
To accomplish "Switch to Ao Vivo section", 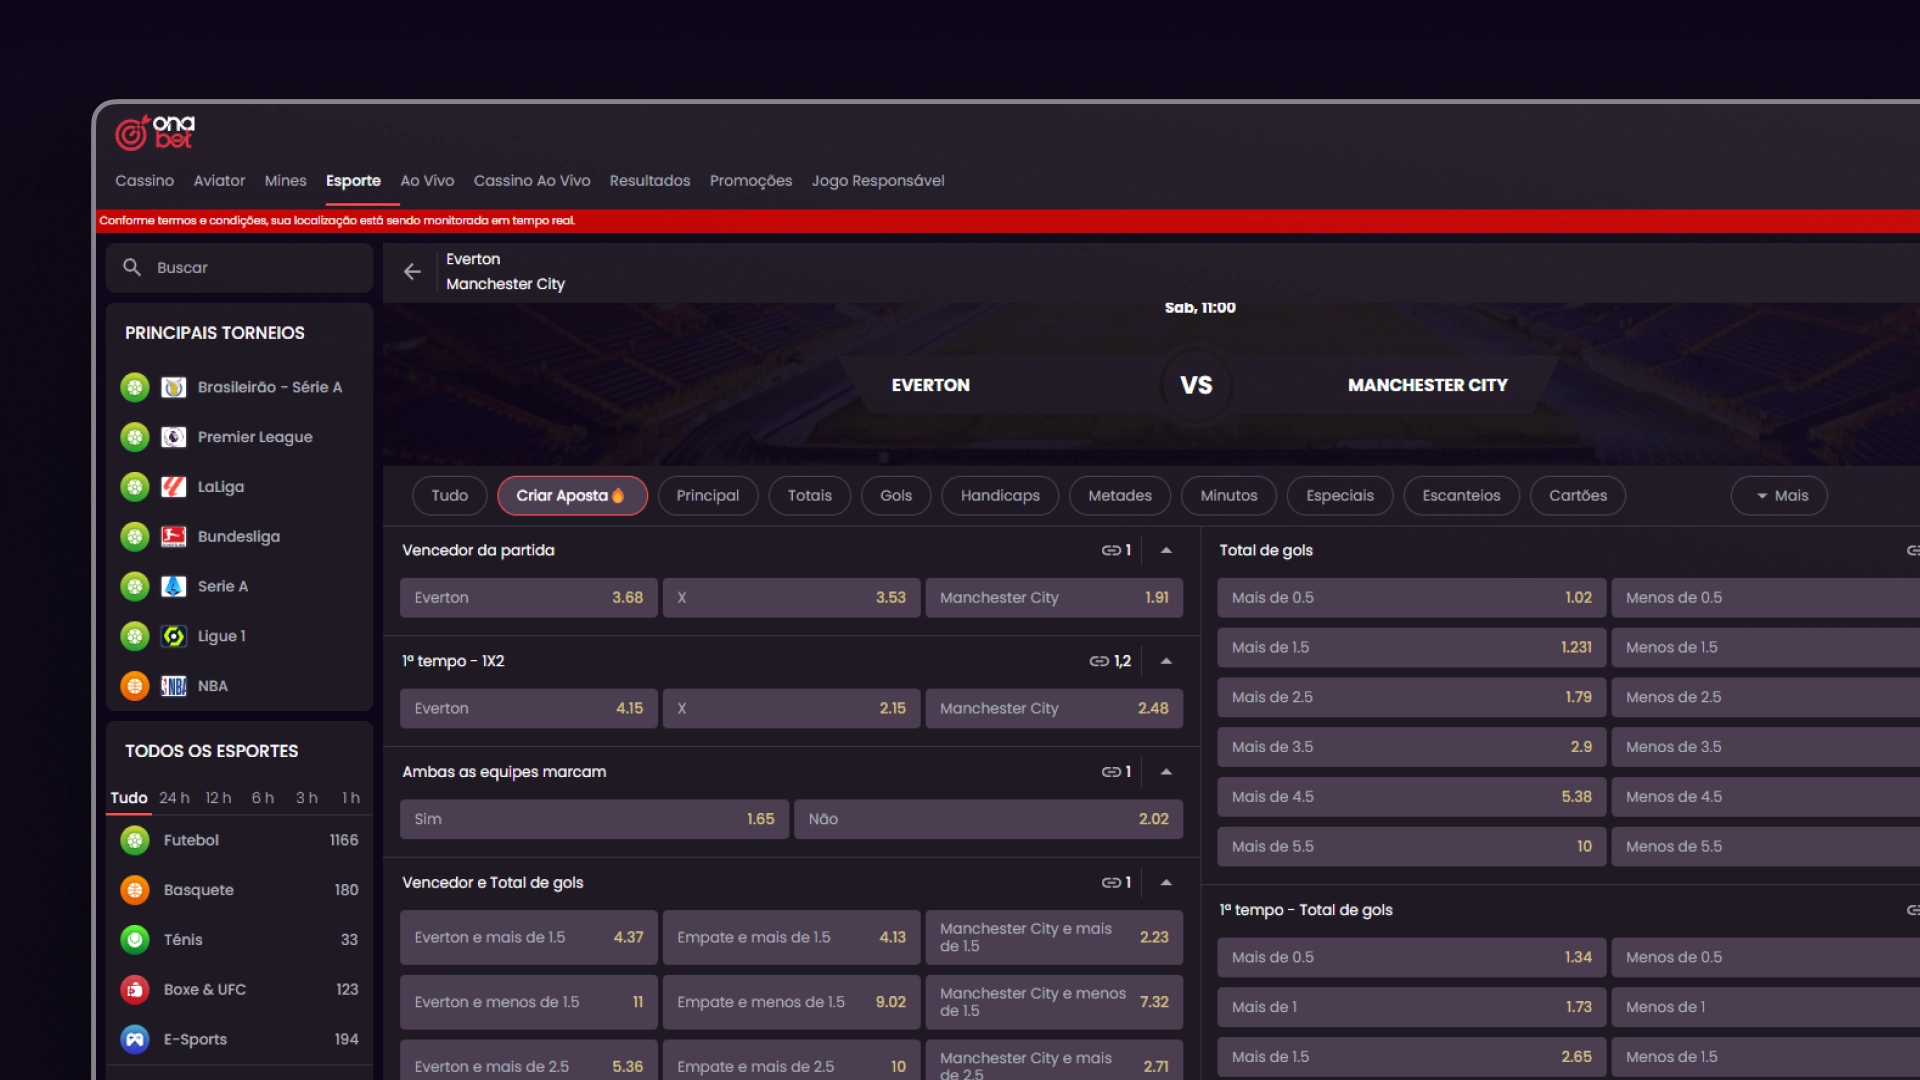I will [427, 181].
